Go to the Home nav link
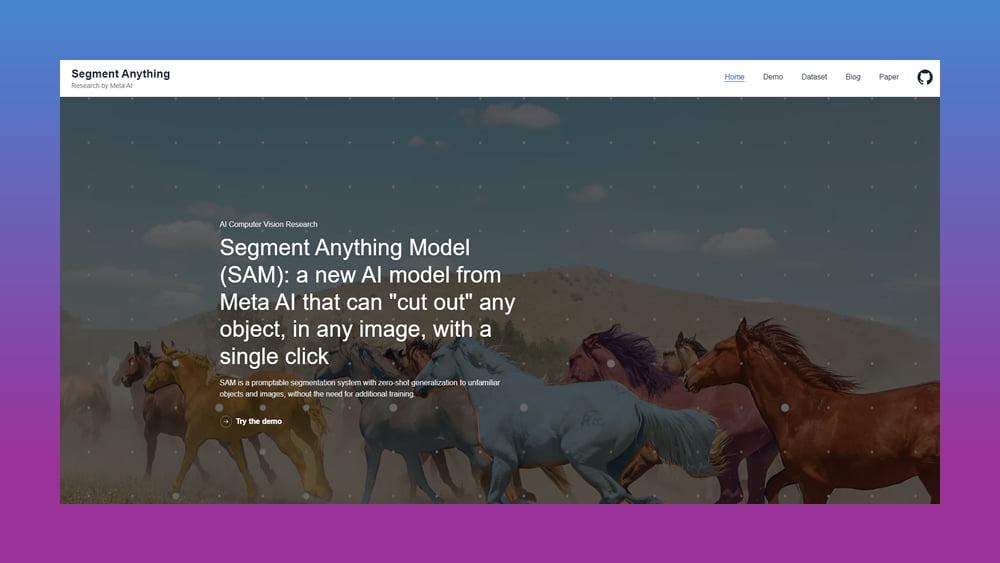Screen dimensions: 1000x563 tap(734, 77)
